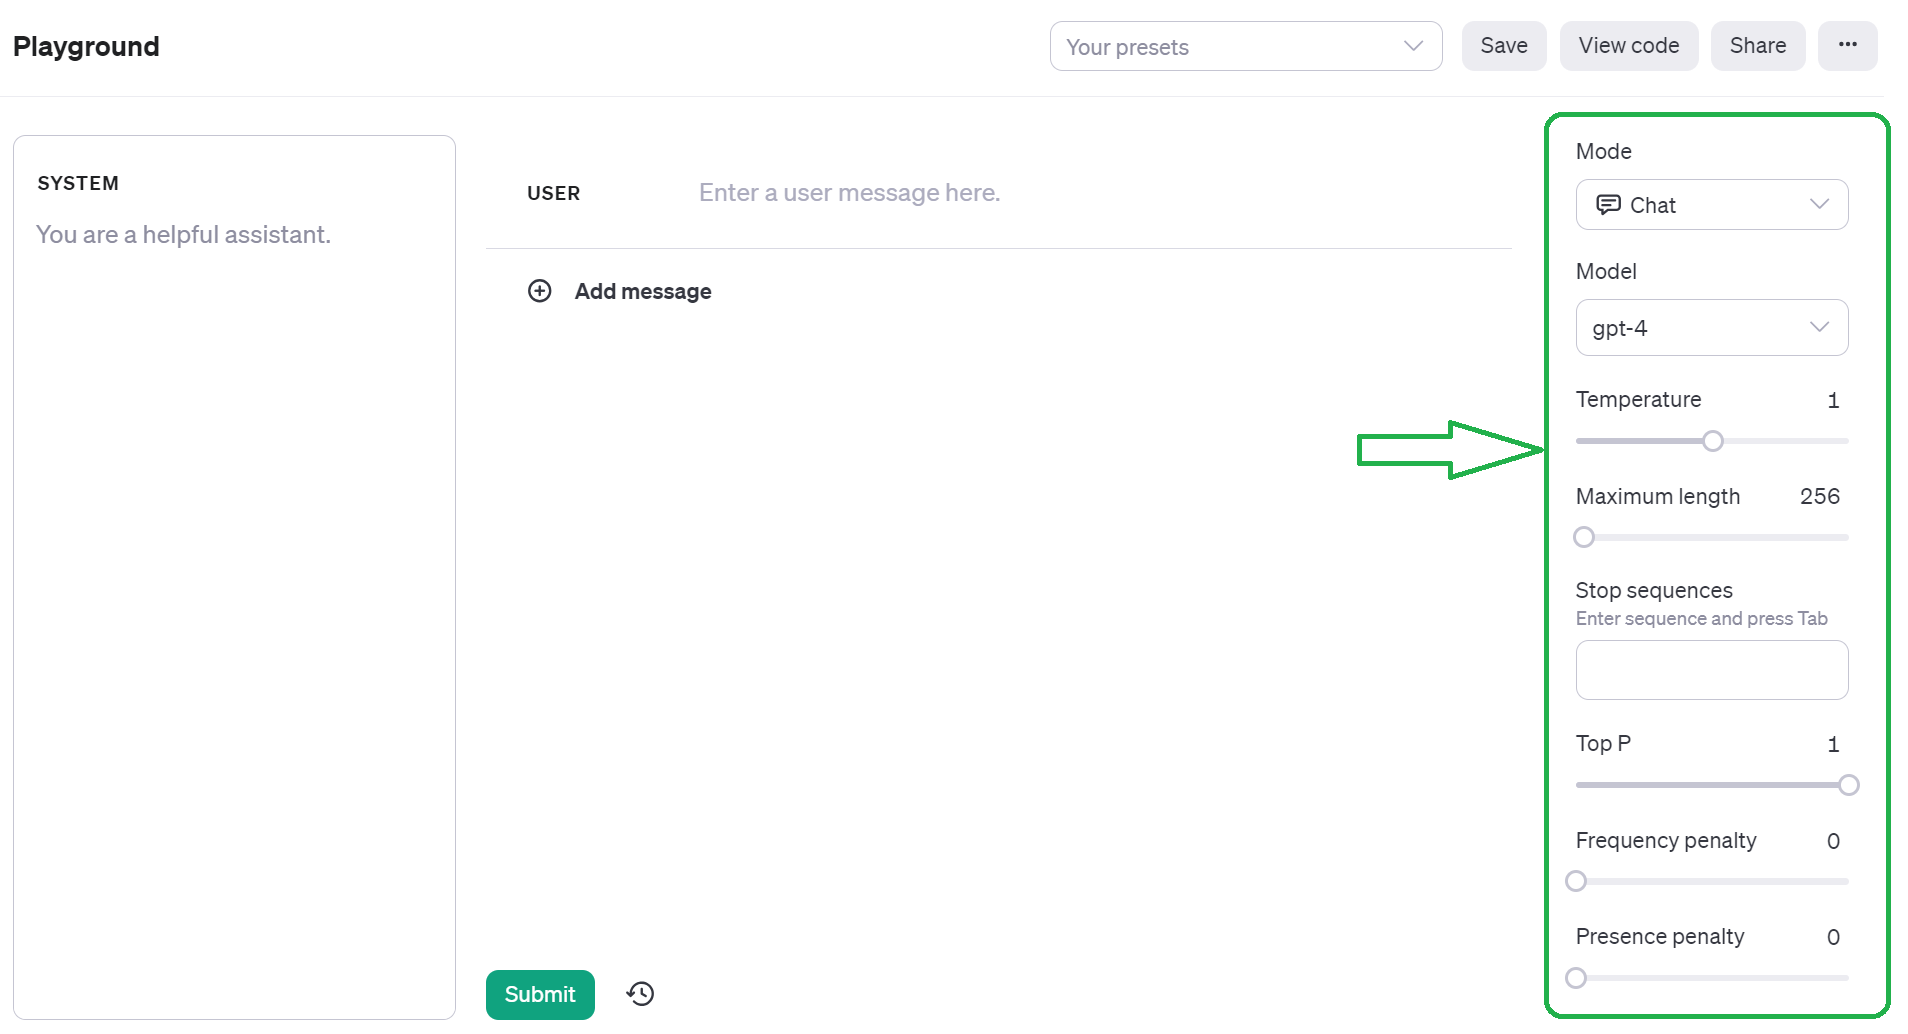Click the plus circle Add message icon

tap(540, 291)
